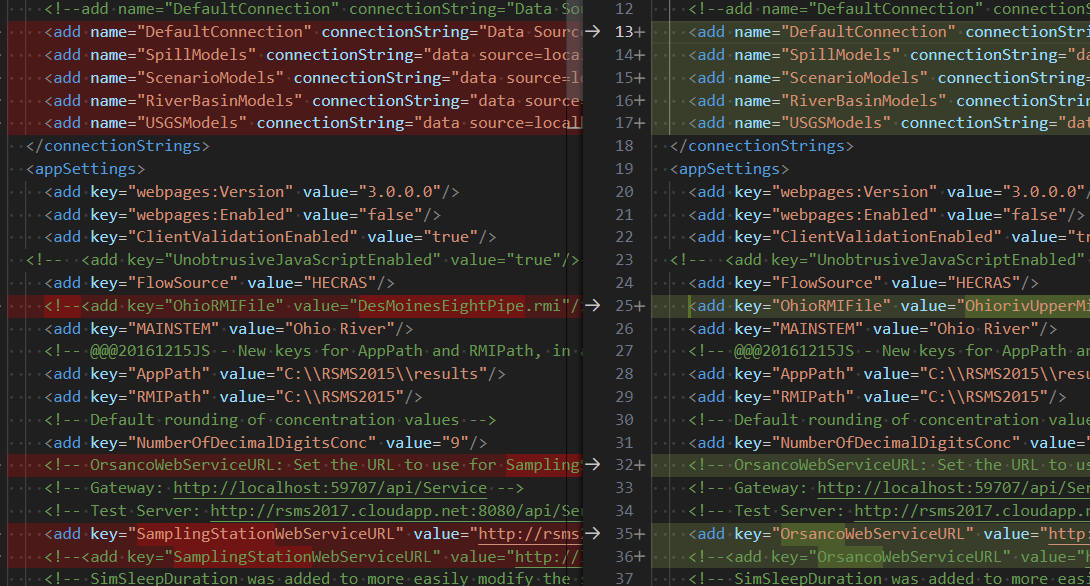Open the localhost:59707 Gateway link in left pane
This screenshot has width=1090, height=586.
click(x=330, y=488)
